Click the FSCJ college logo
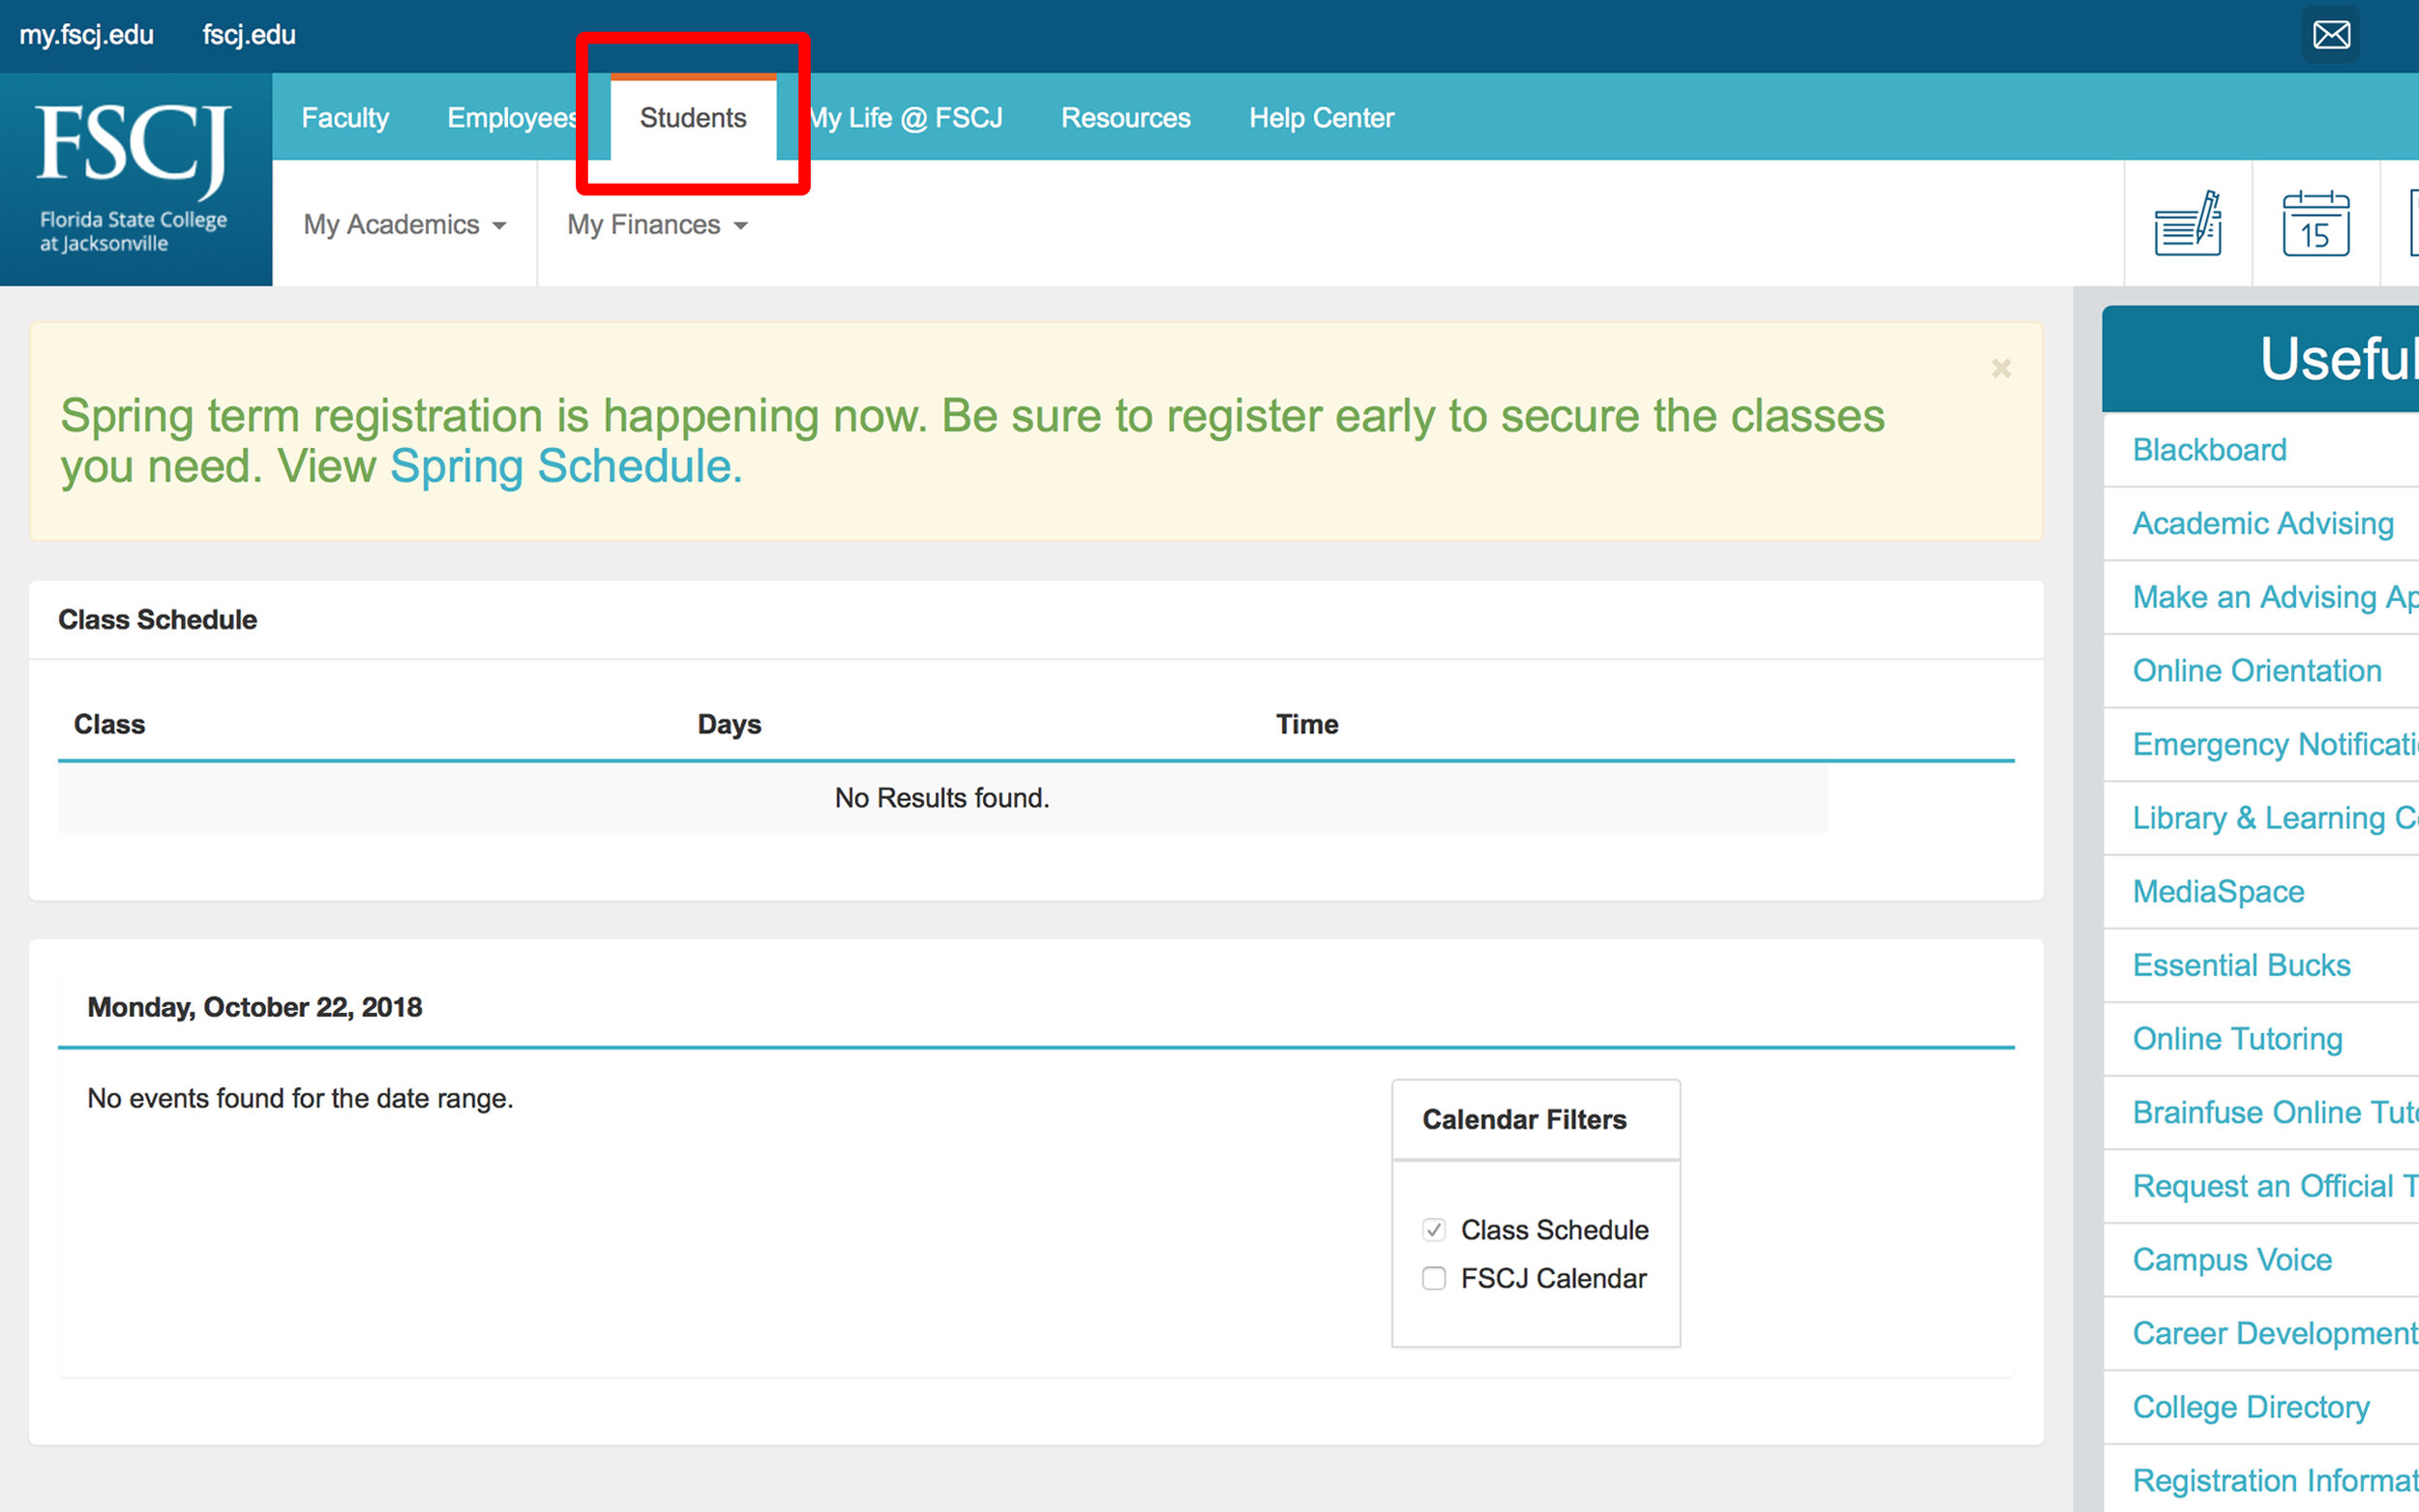The image size is (2419, 1512). tap(135, 179)
